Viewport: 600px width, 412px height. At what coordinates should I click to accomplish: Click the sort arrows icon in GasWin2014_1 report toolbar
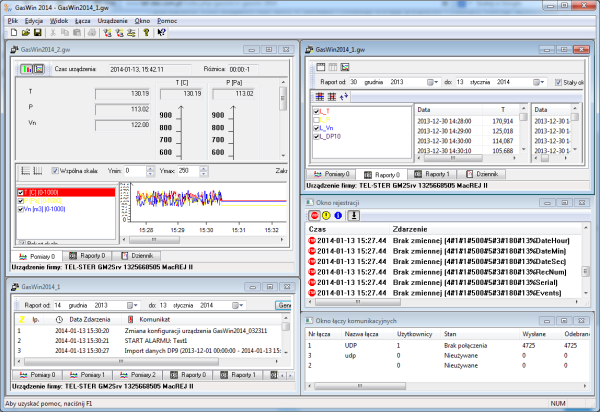pos(345,96)
